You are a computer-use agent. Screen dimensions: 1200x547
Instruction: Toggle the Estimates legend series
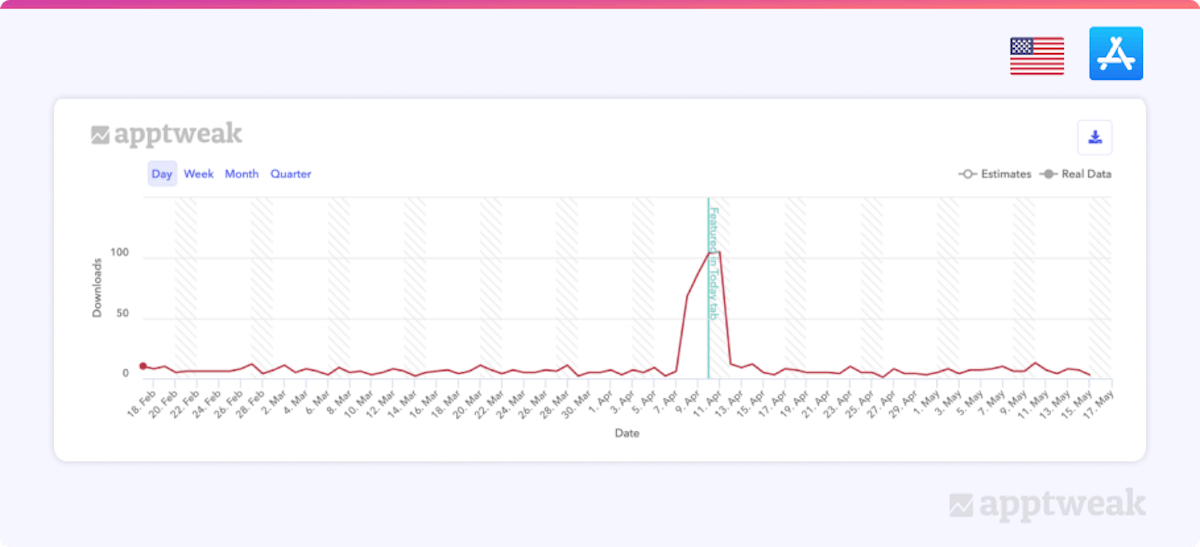click(x=994, y=174)
